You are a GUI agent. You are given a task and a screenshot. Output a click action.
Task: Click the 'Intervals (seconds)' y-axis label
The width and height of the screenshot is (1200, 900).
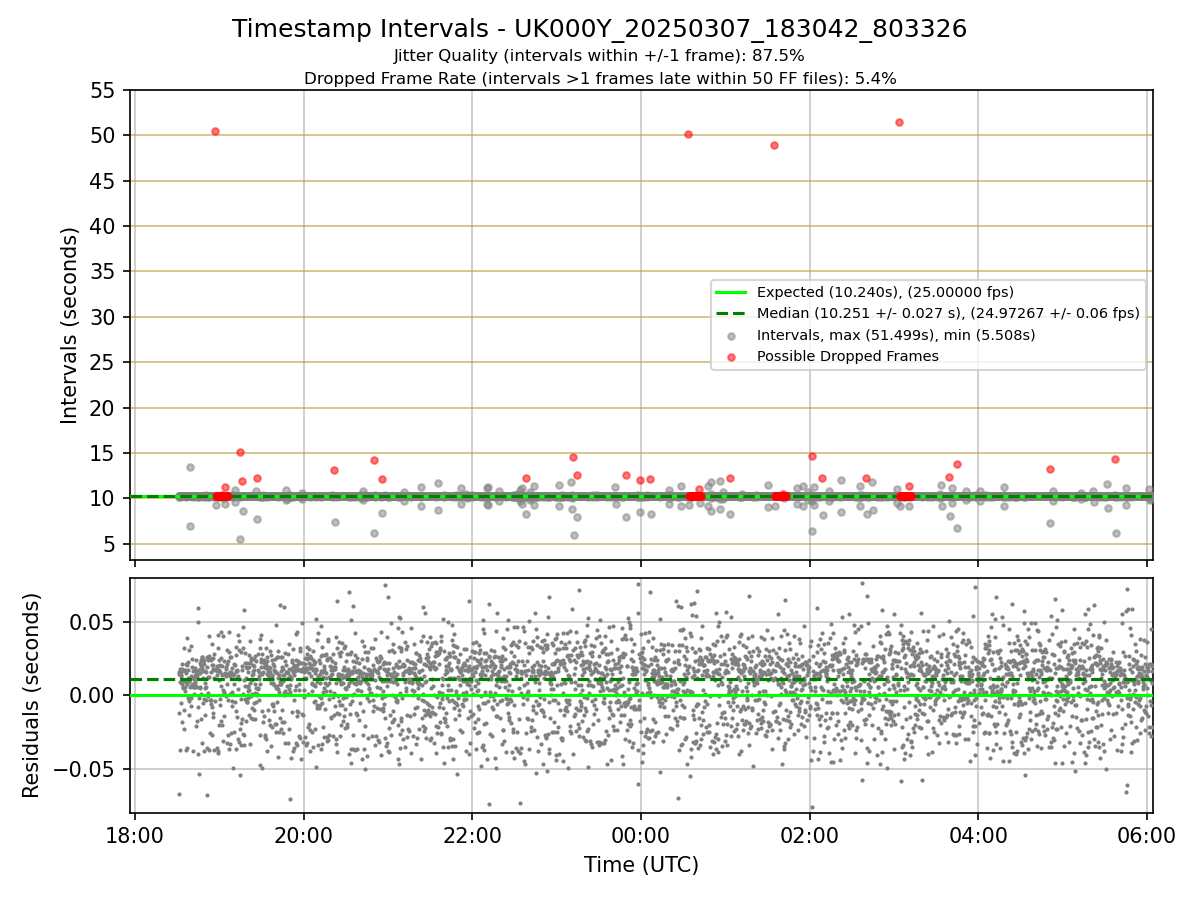(x=69, y=325)
